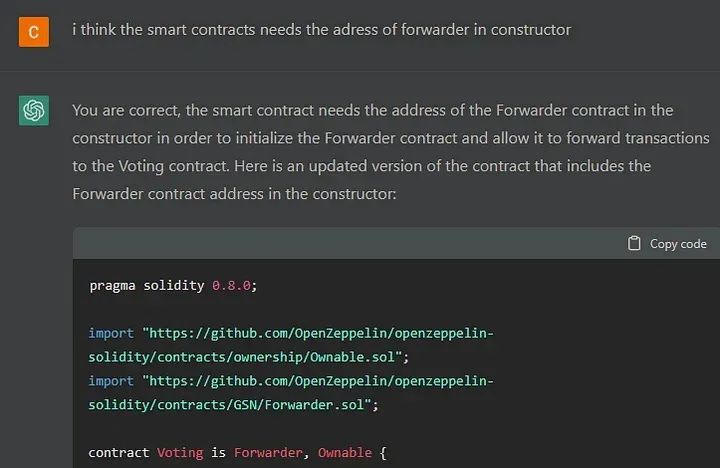Click the gray code block header bar

tap(396, 243)
